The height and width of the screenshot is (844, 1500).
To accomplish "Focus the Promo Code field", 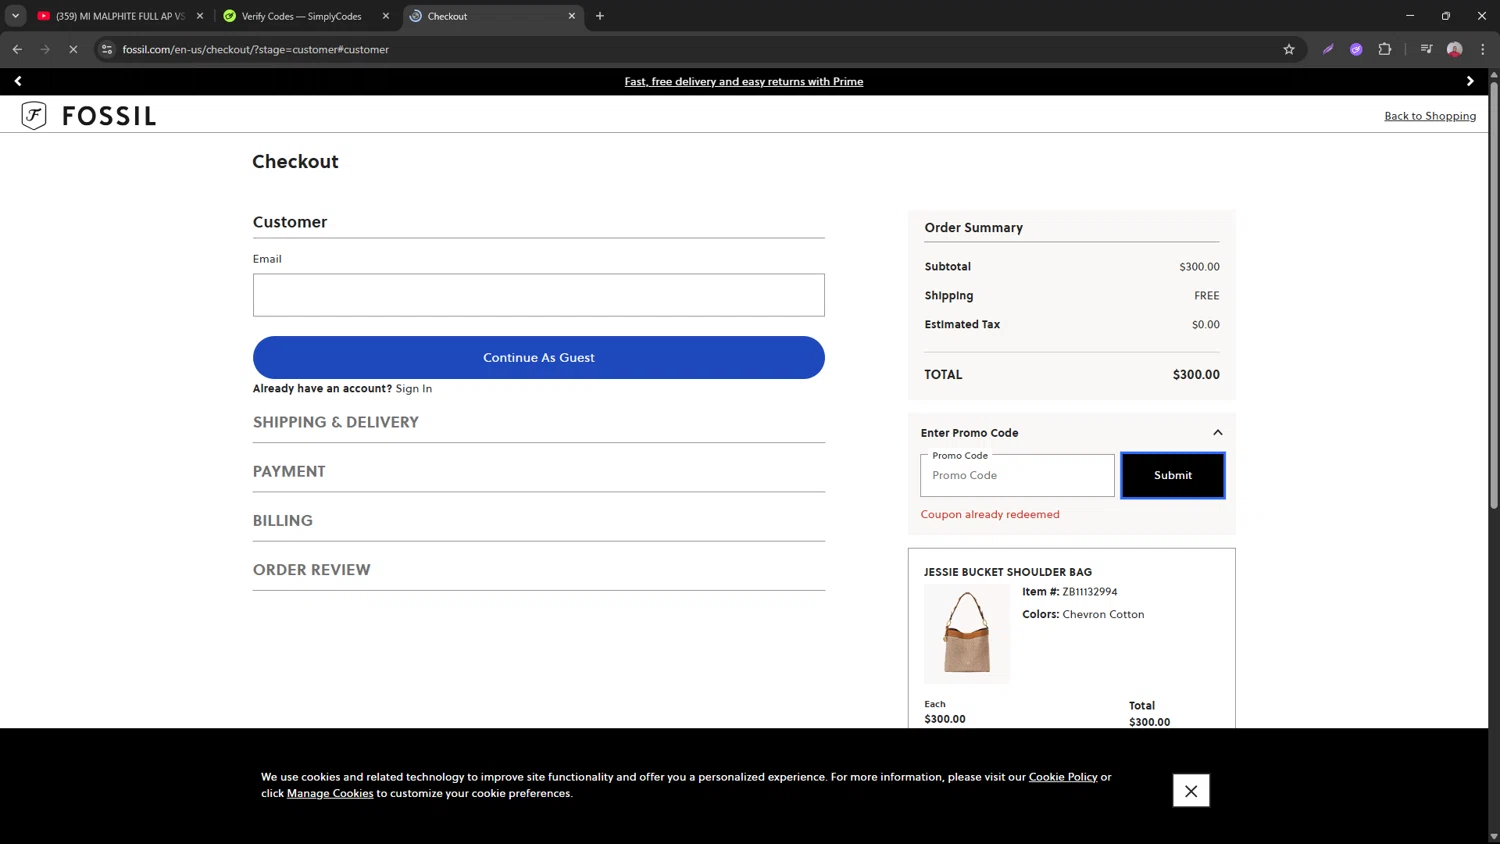I will tap(1017, 476).
